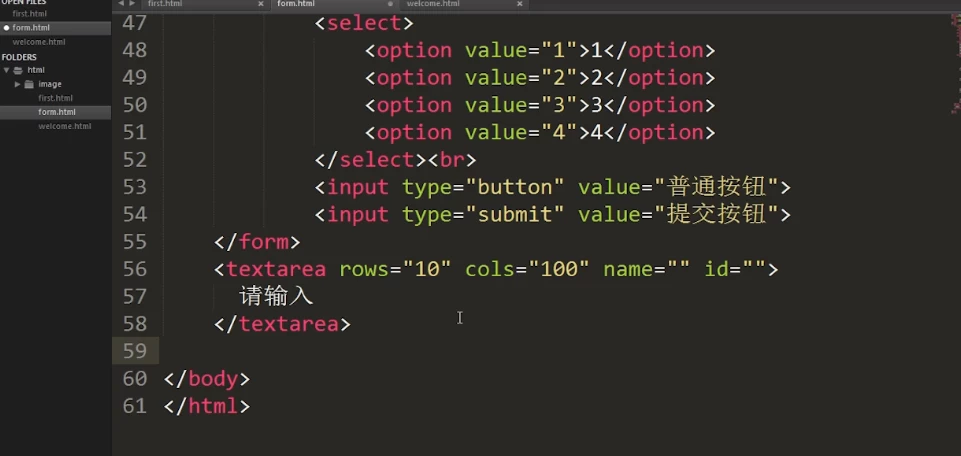Click the tab scroll left arrow
Image resolution: width=961 pixels, height=456 pixels.
[x=120, y=4]
